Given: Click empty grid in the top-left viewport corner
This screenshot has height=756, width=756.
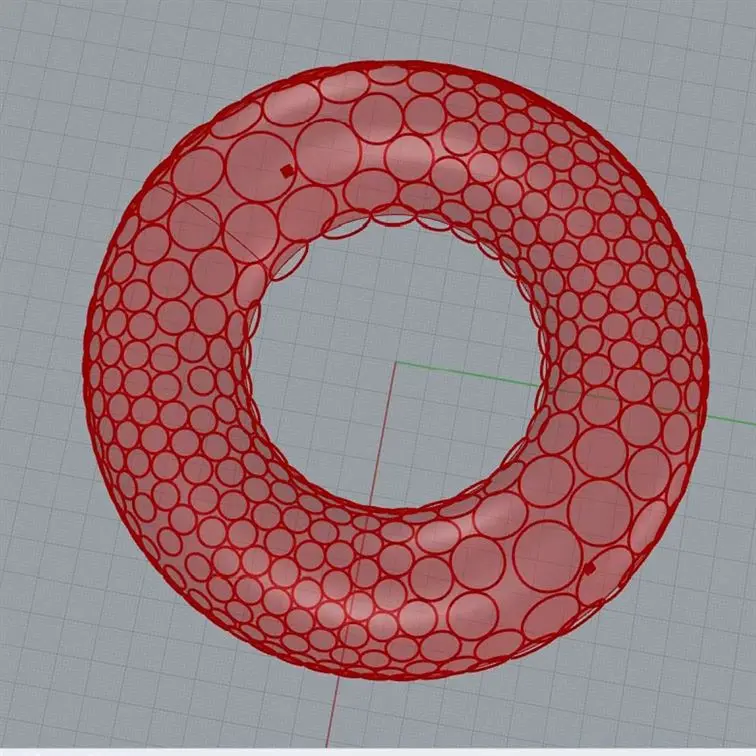Looking at the screenshot, I should pyautogui.click(x=40, y=40).
